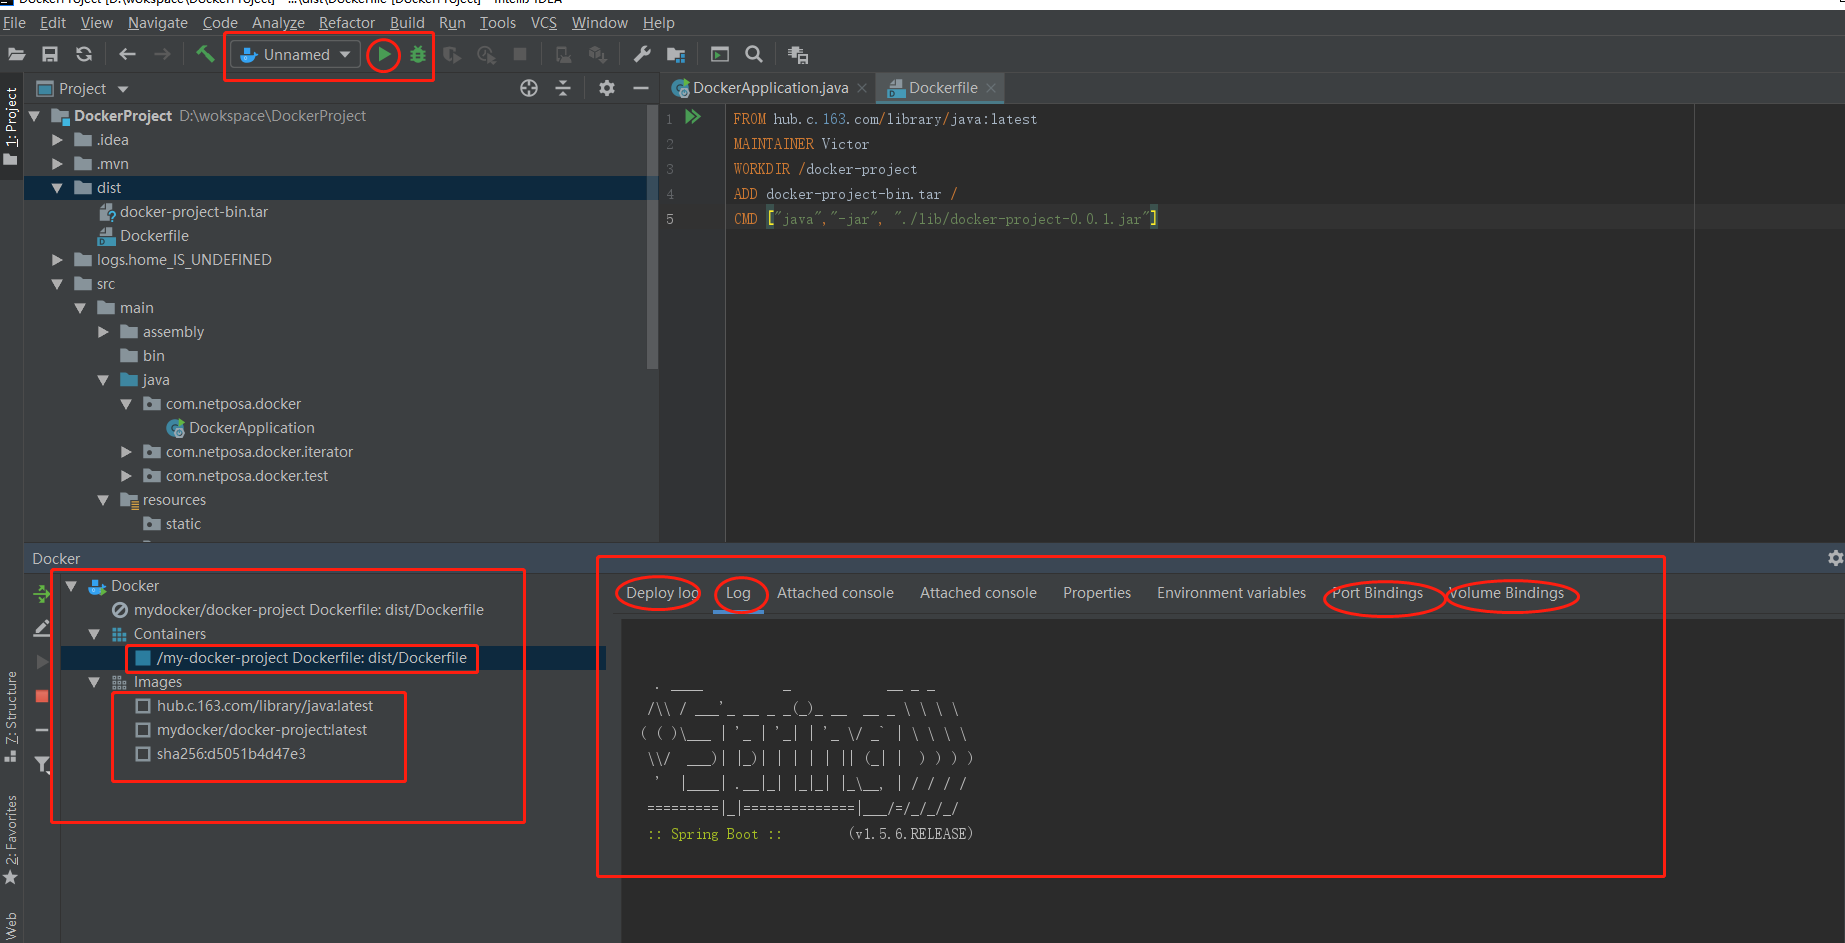Switch to the Properties tab

(x=1097, y=593)
